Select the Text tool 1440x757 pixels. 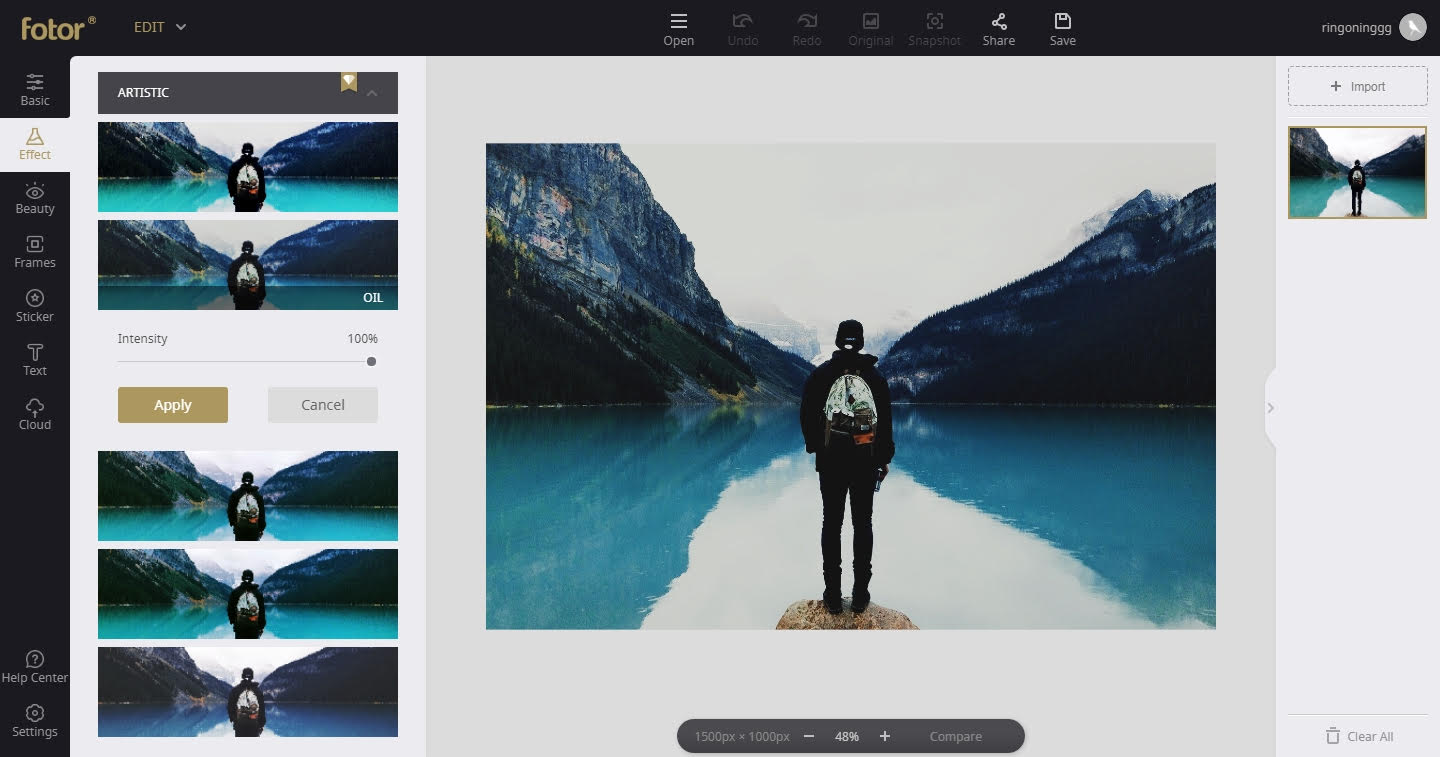pyautogui.click(x=35, y=360)
